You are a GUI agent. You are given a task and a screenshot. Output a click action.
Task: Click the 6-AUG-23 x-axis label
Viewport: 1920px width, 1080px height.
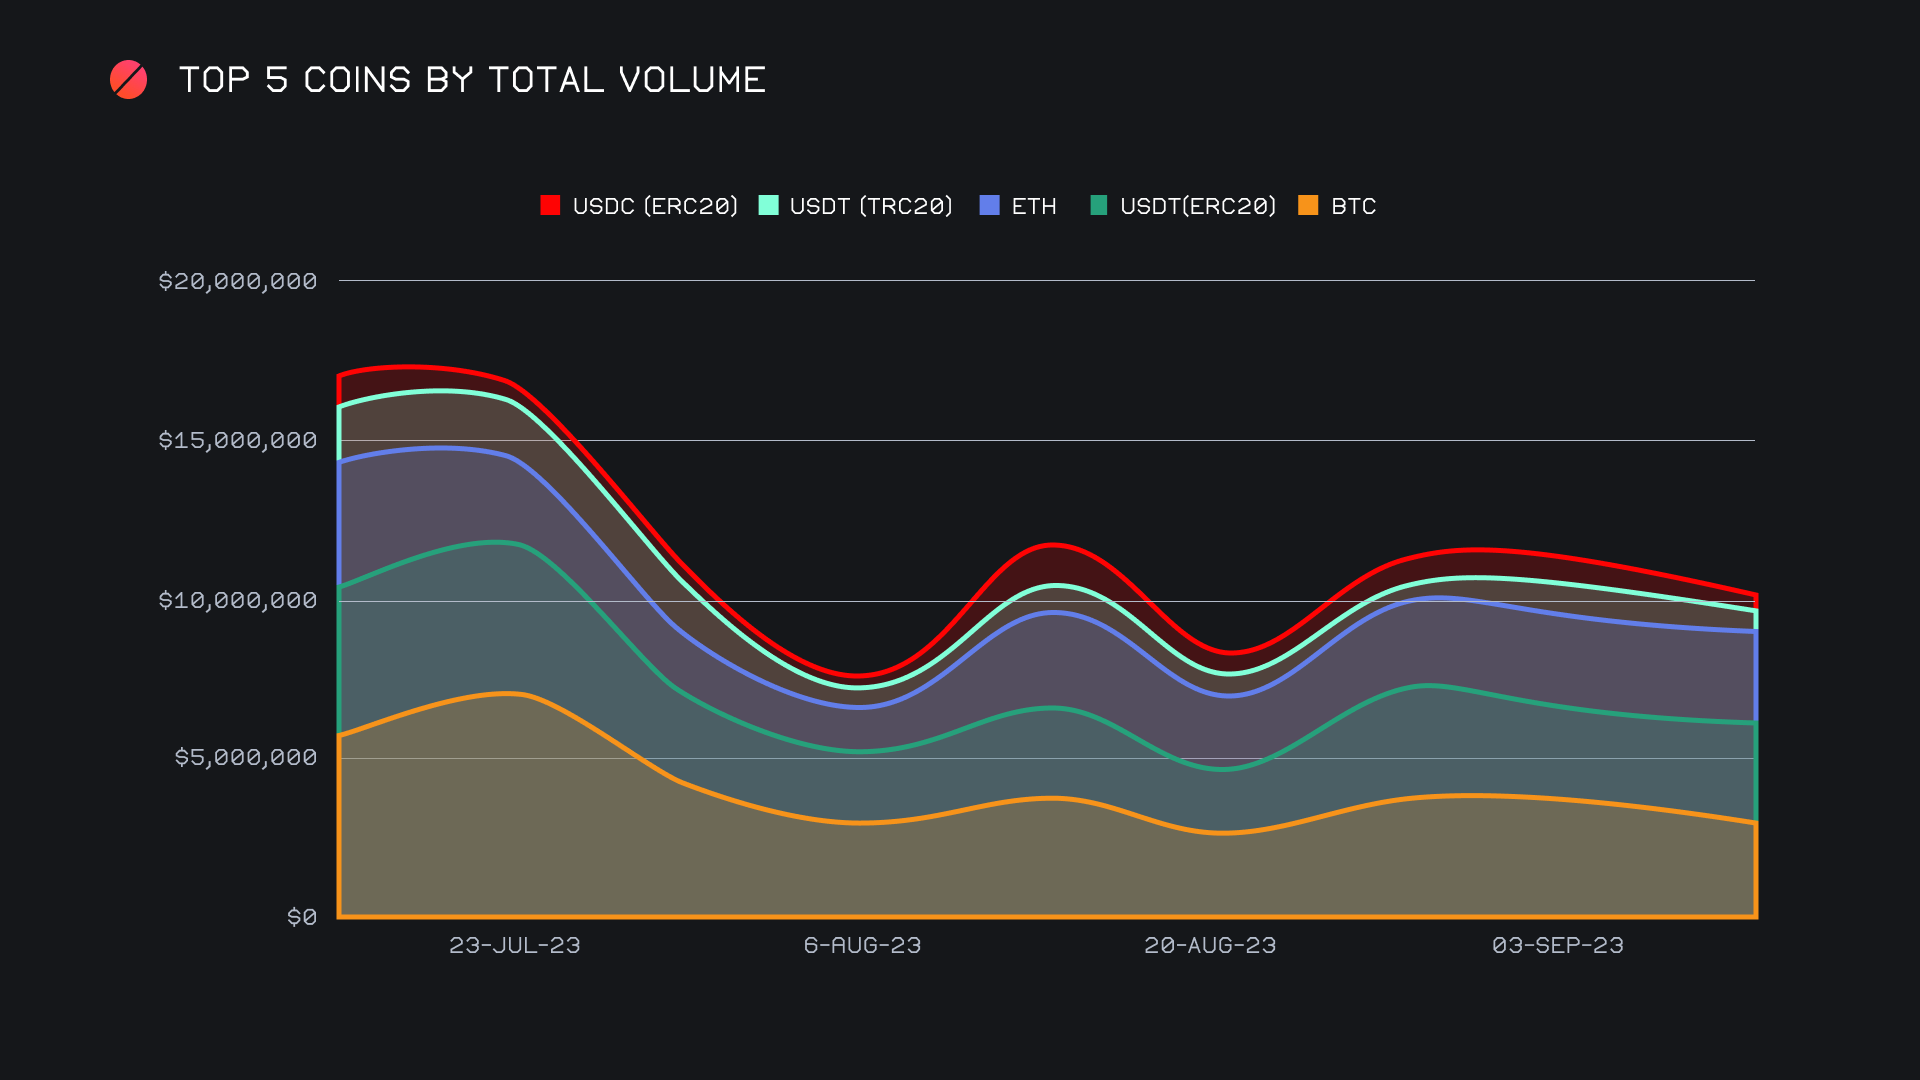tap(862, 945)
